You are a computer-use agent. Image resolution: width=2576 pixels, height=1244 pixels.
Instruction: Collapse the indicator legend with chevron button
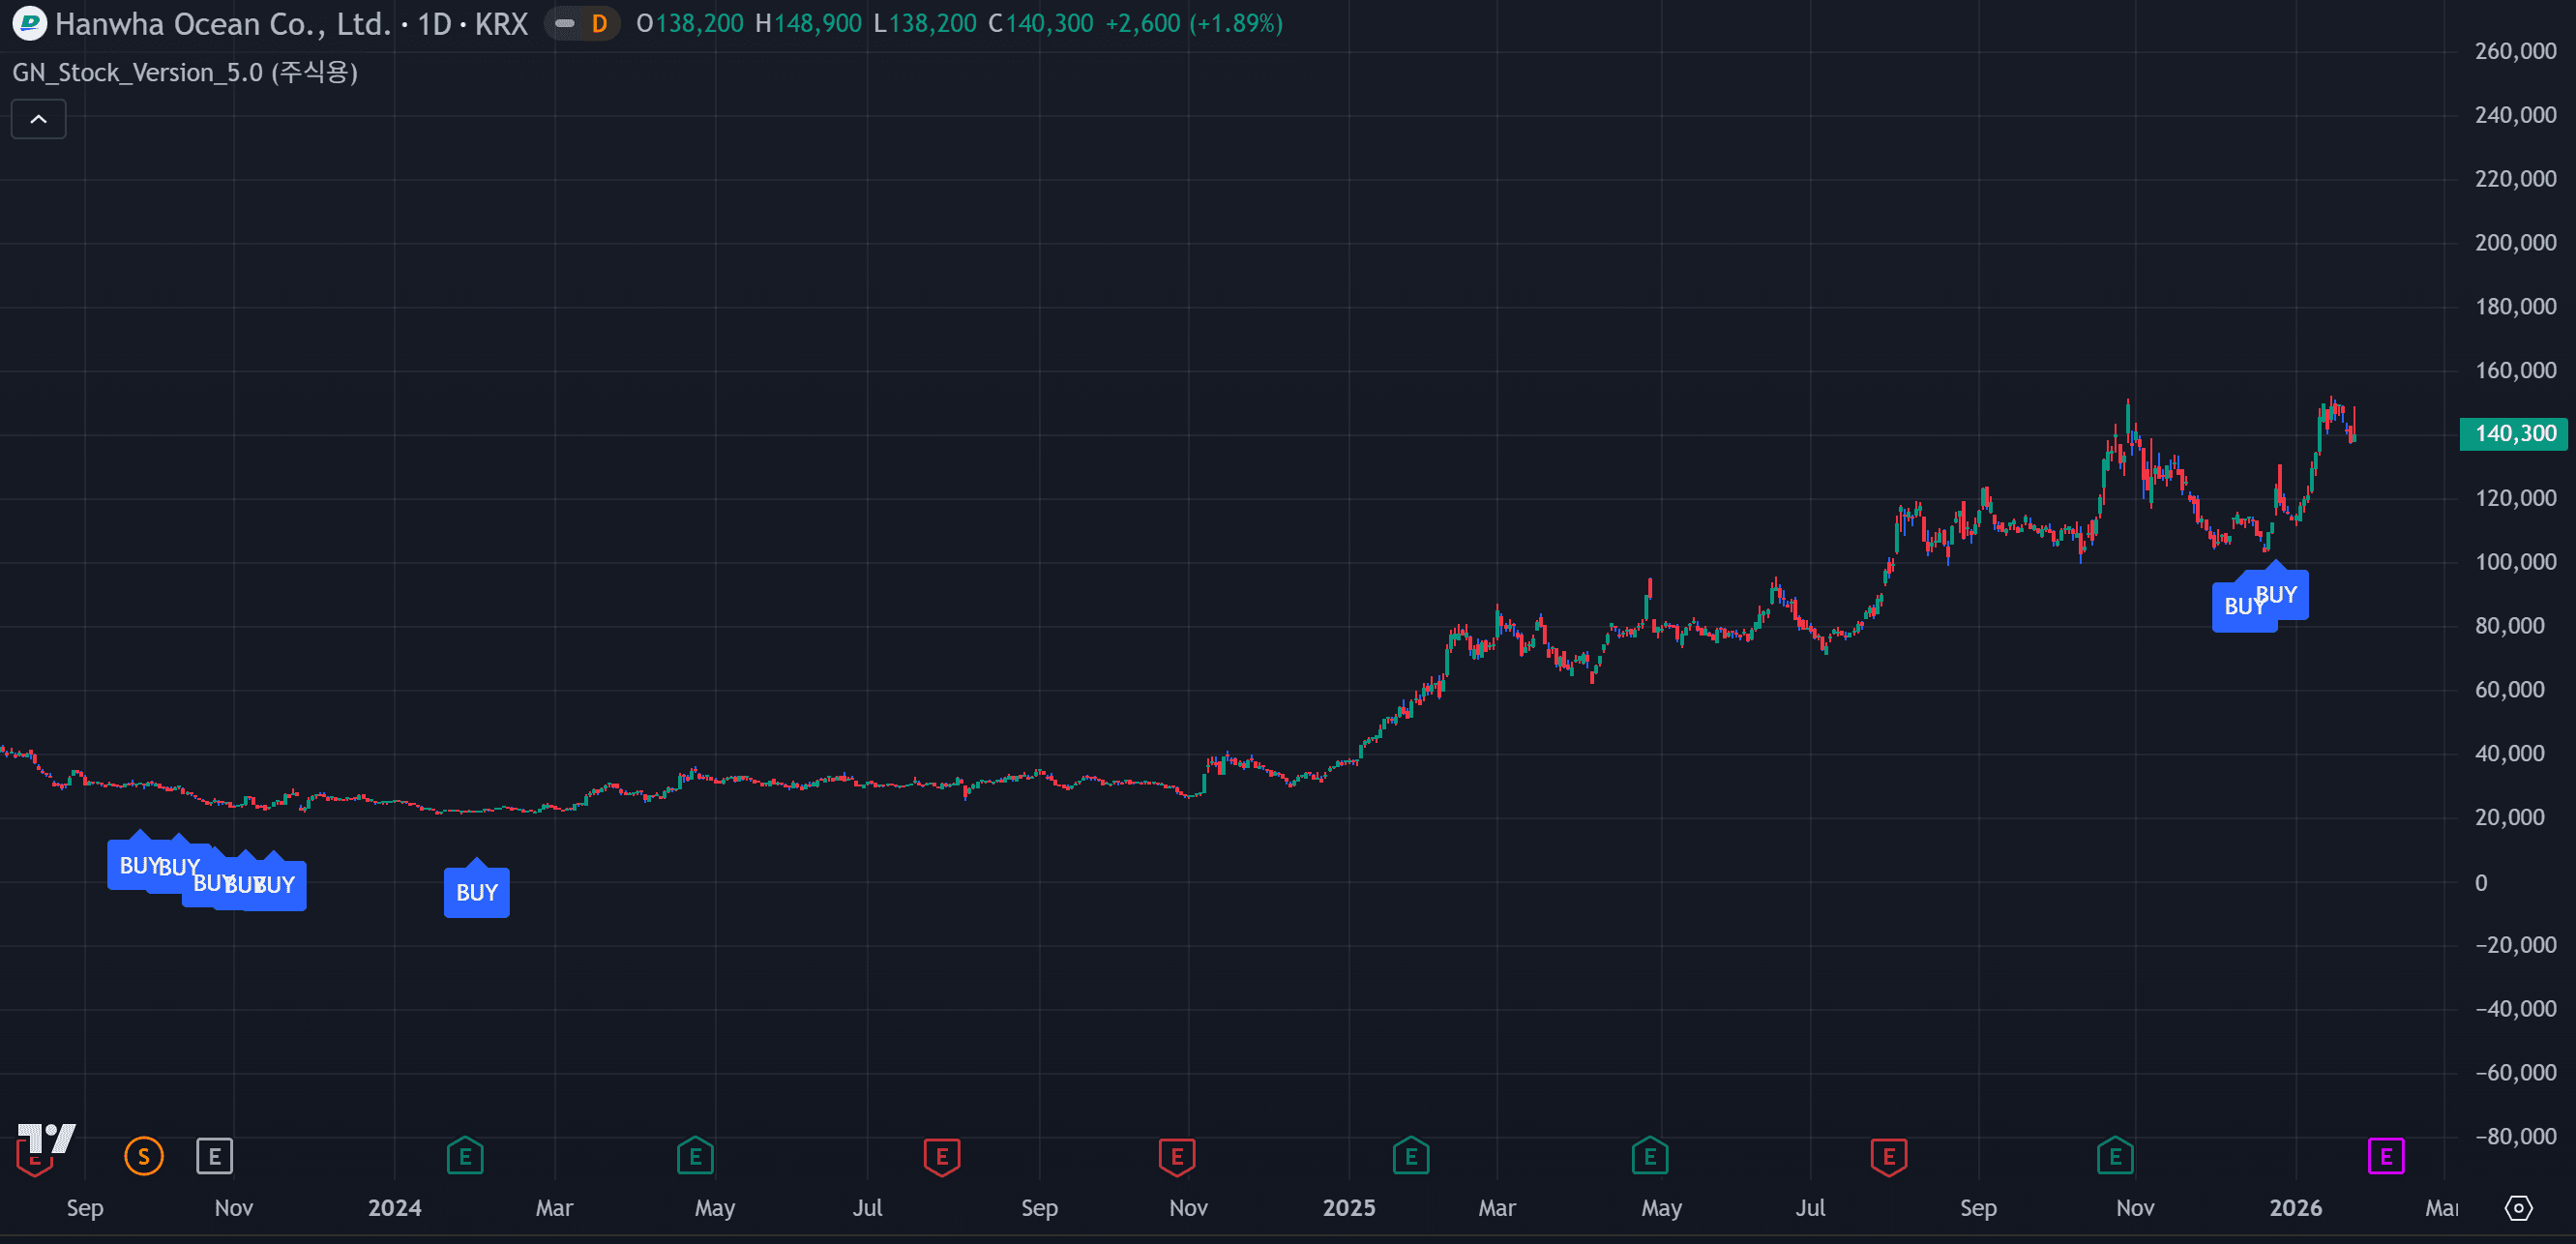click(x=39, y=119)
